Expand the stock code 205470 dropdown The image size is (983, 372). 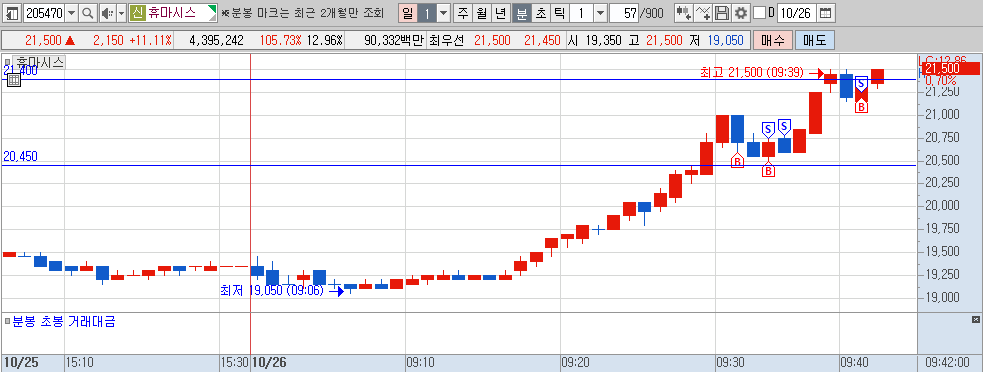tap(71, 13)
